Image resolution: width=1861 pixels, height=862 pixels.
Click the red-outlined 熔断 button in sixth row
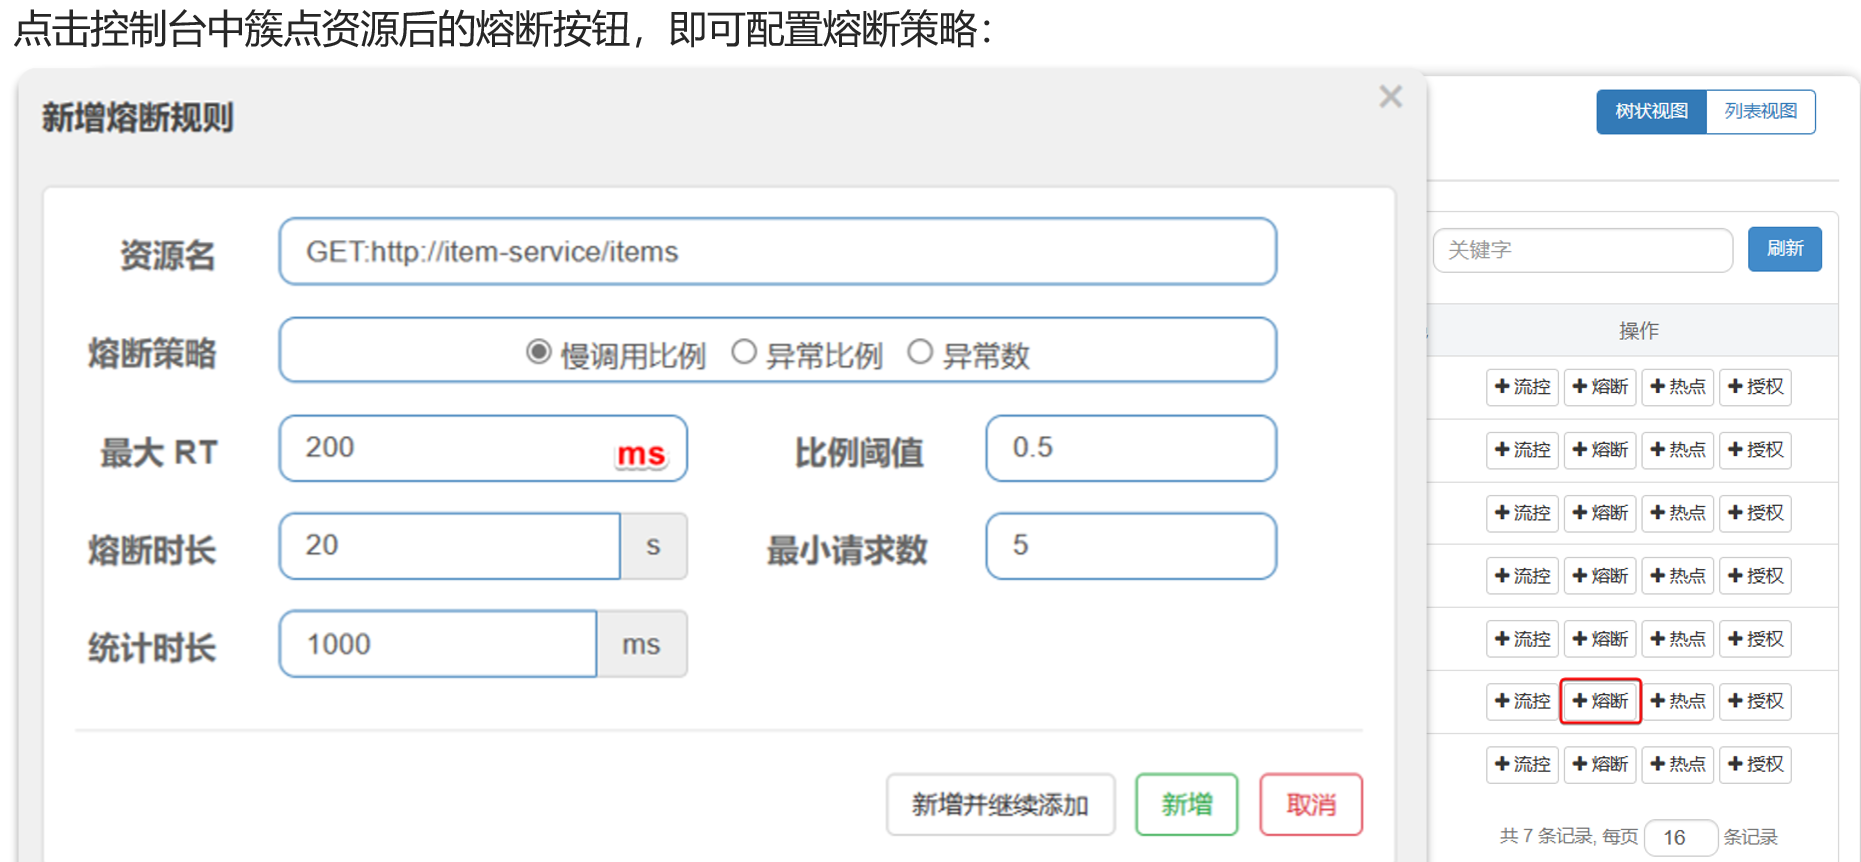tap(1600, 701)
